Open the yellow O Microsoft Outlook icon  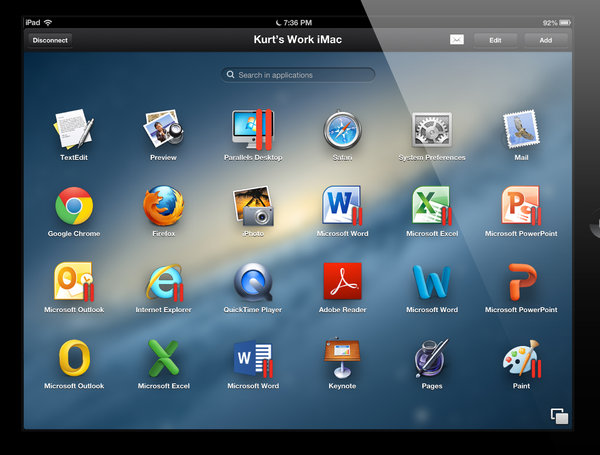pos(74,358)
